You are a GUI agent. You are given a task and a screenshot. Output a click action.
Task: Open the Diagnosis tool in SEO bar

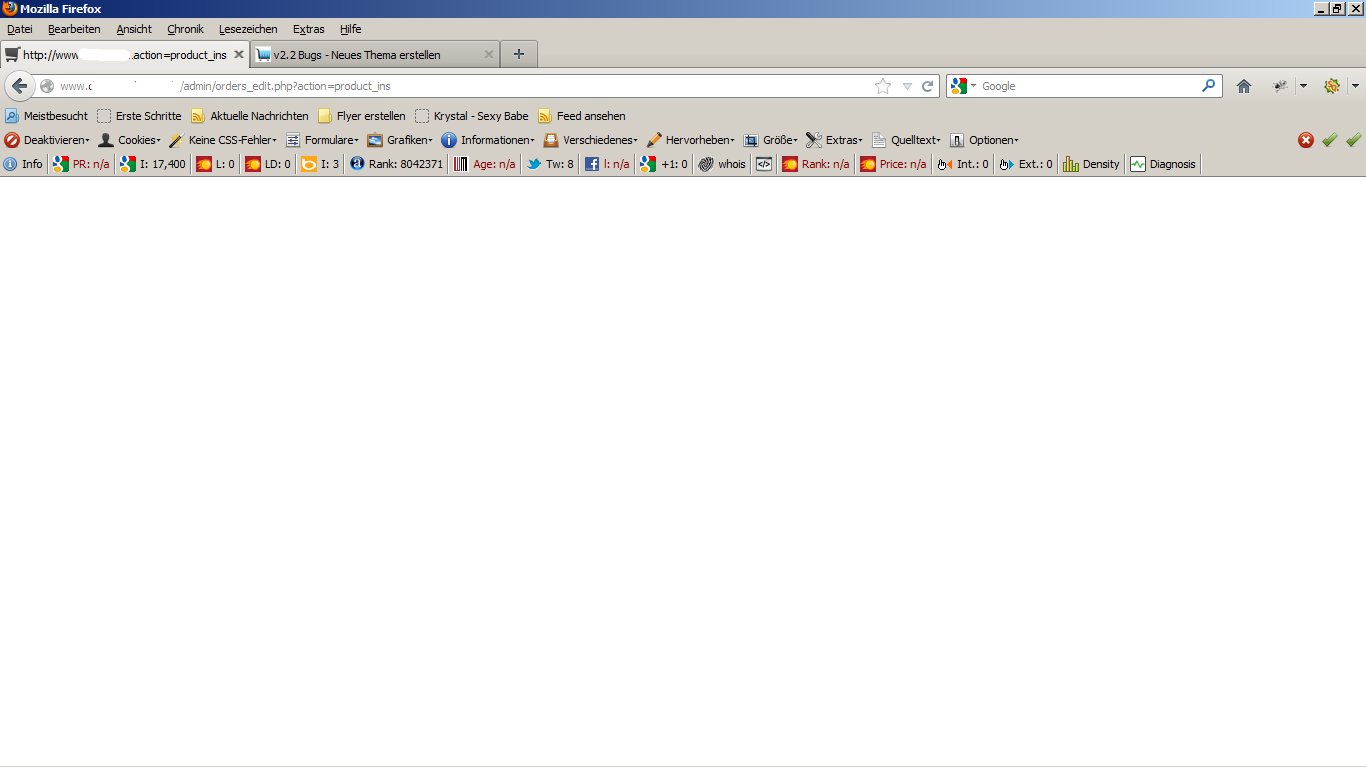click(x=1162, y=164)
